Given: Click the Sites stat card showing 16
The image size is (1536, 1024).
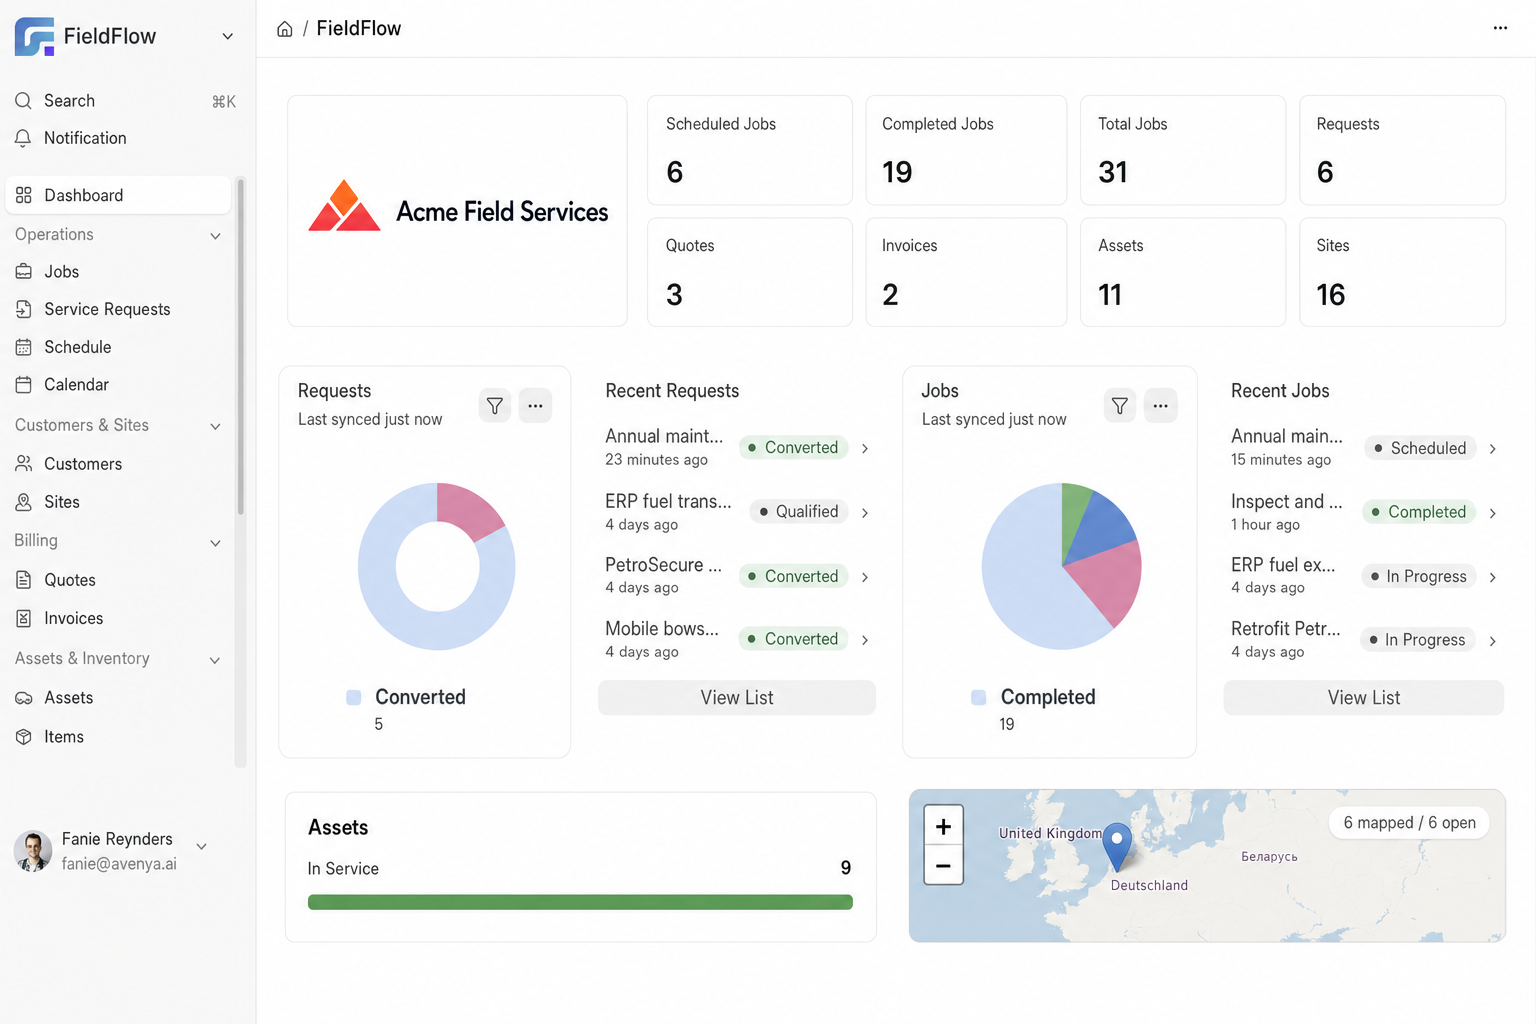Looking at the screenshot, I should [x=1402, y=272].
